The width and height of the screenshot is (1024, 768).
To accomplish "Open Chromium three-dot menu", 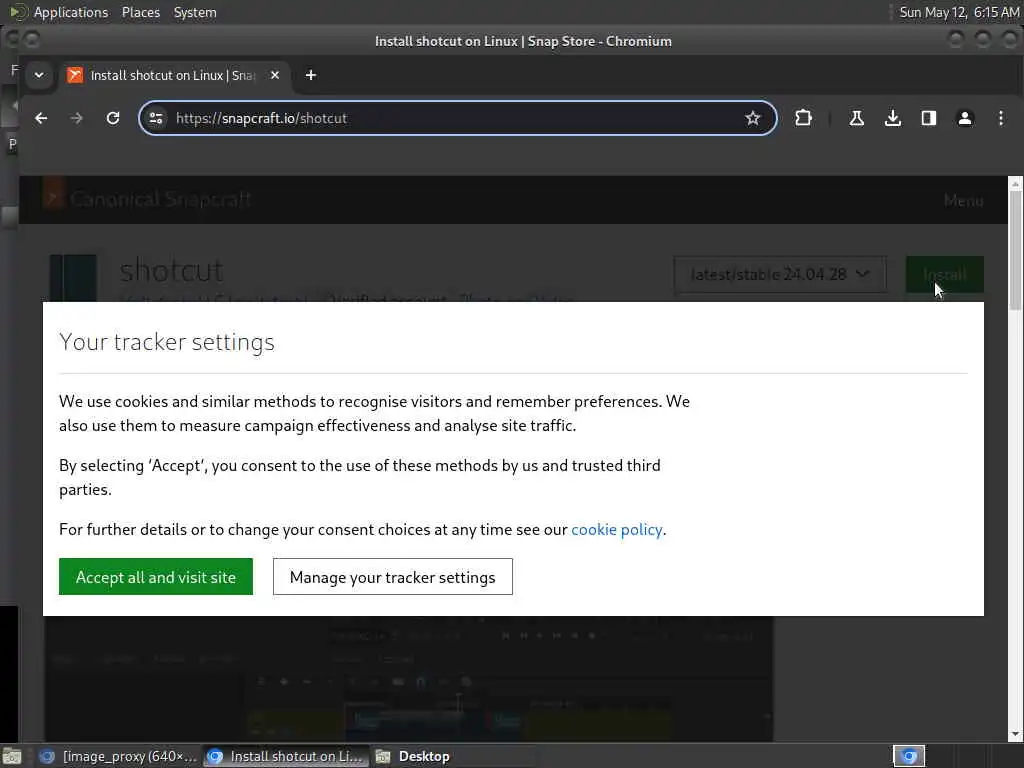I will click(1000, 118).
